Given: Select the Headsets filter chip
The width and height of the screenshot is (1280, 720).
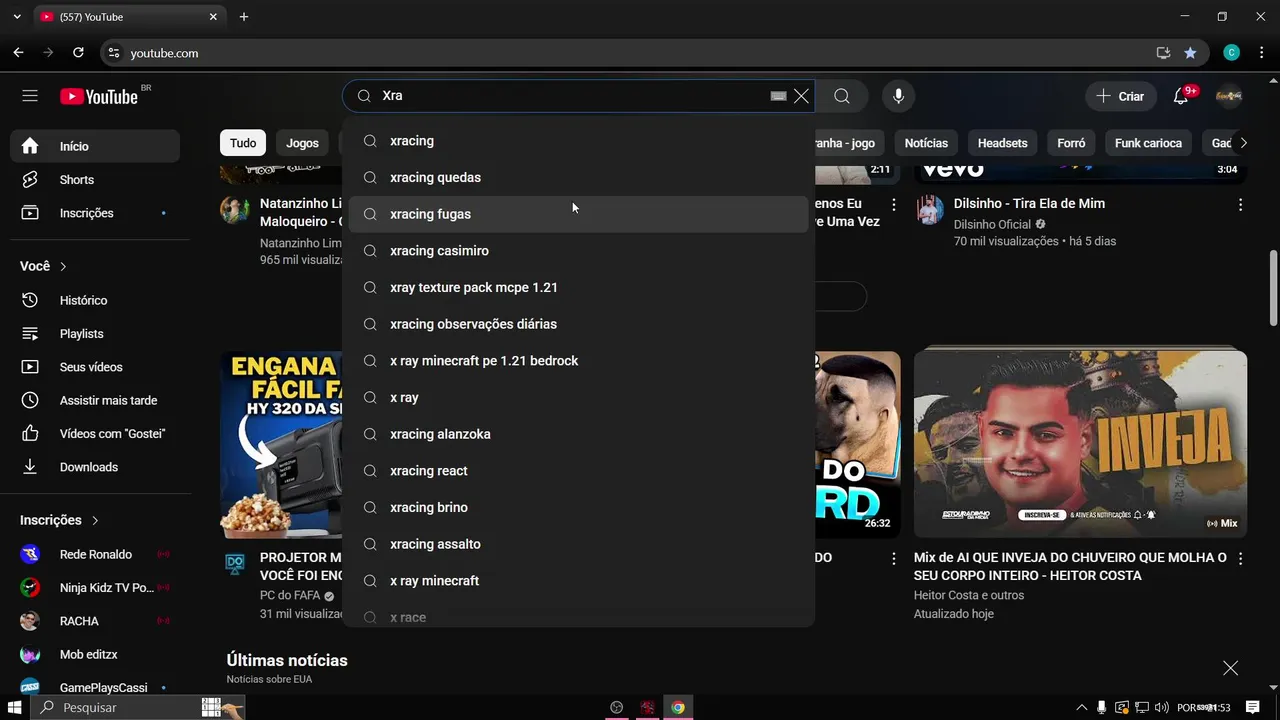Looking at the screenshot, I should [1002, 143].
